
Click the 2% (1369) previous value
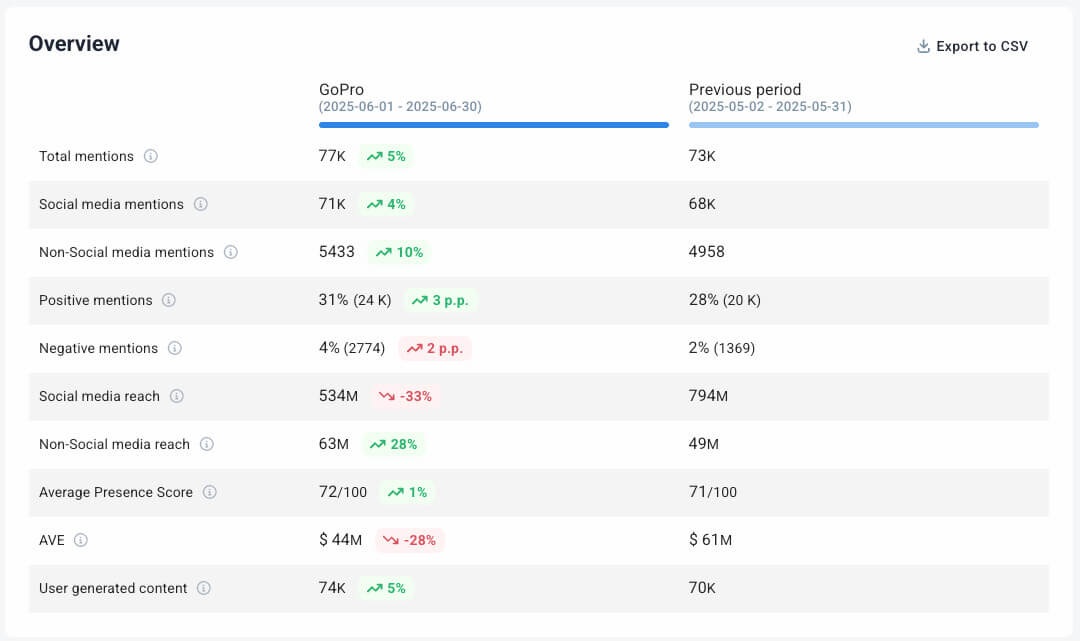coord(722,348)
